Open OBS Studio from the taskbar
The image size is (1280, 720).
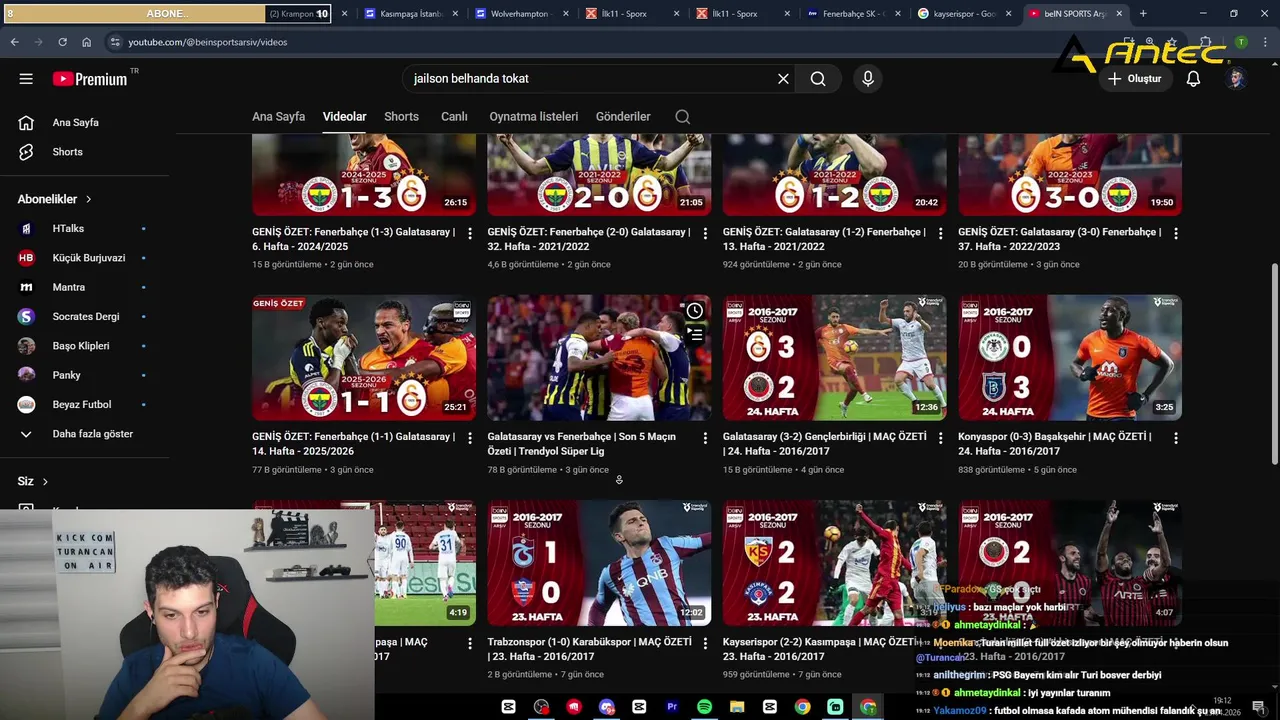(541, 707)
